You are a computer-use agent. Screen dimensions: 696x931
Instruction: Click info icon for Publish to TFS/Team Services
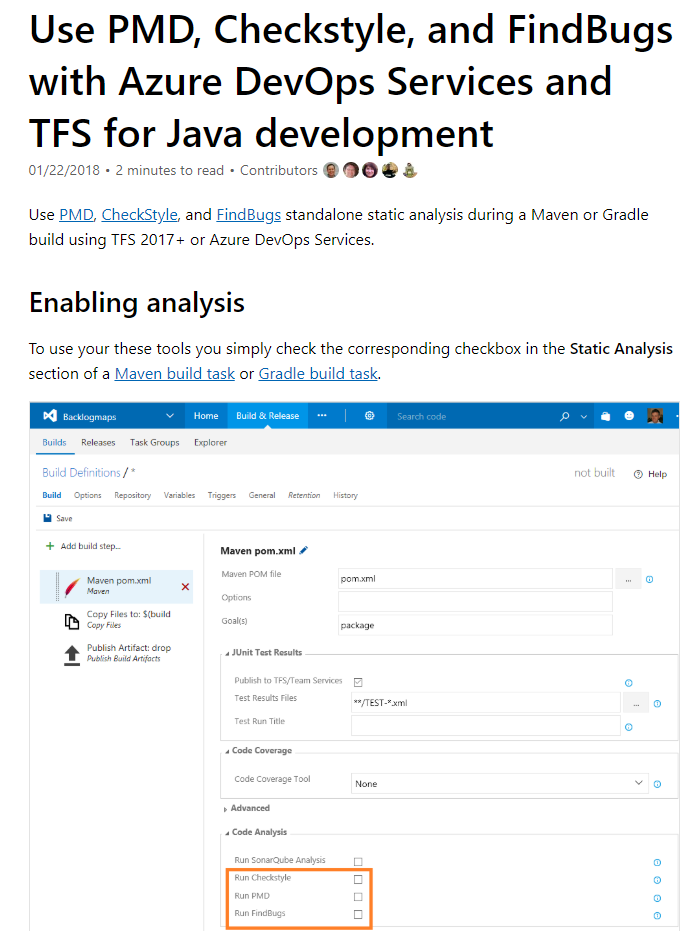tap(629, 683)
